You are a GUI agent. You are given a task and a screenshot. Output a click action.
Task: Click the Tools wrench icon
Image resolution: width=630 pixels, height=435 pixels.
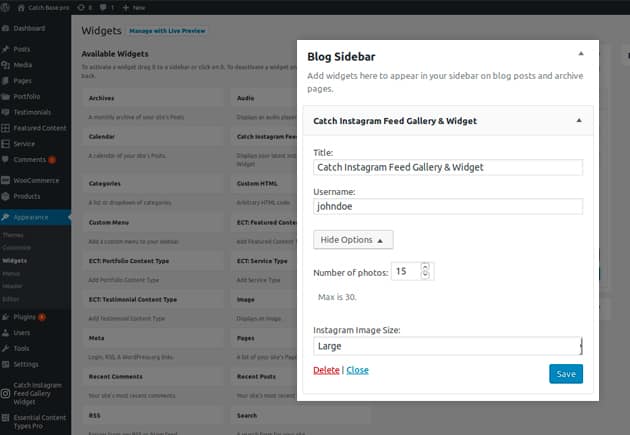click(x=5, y=348)
